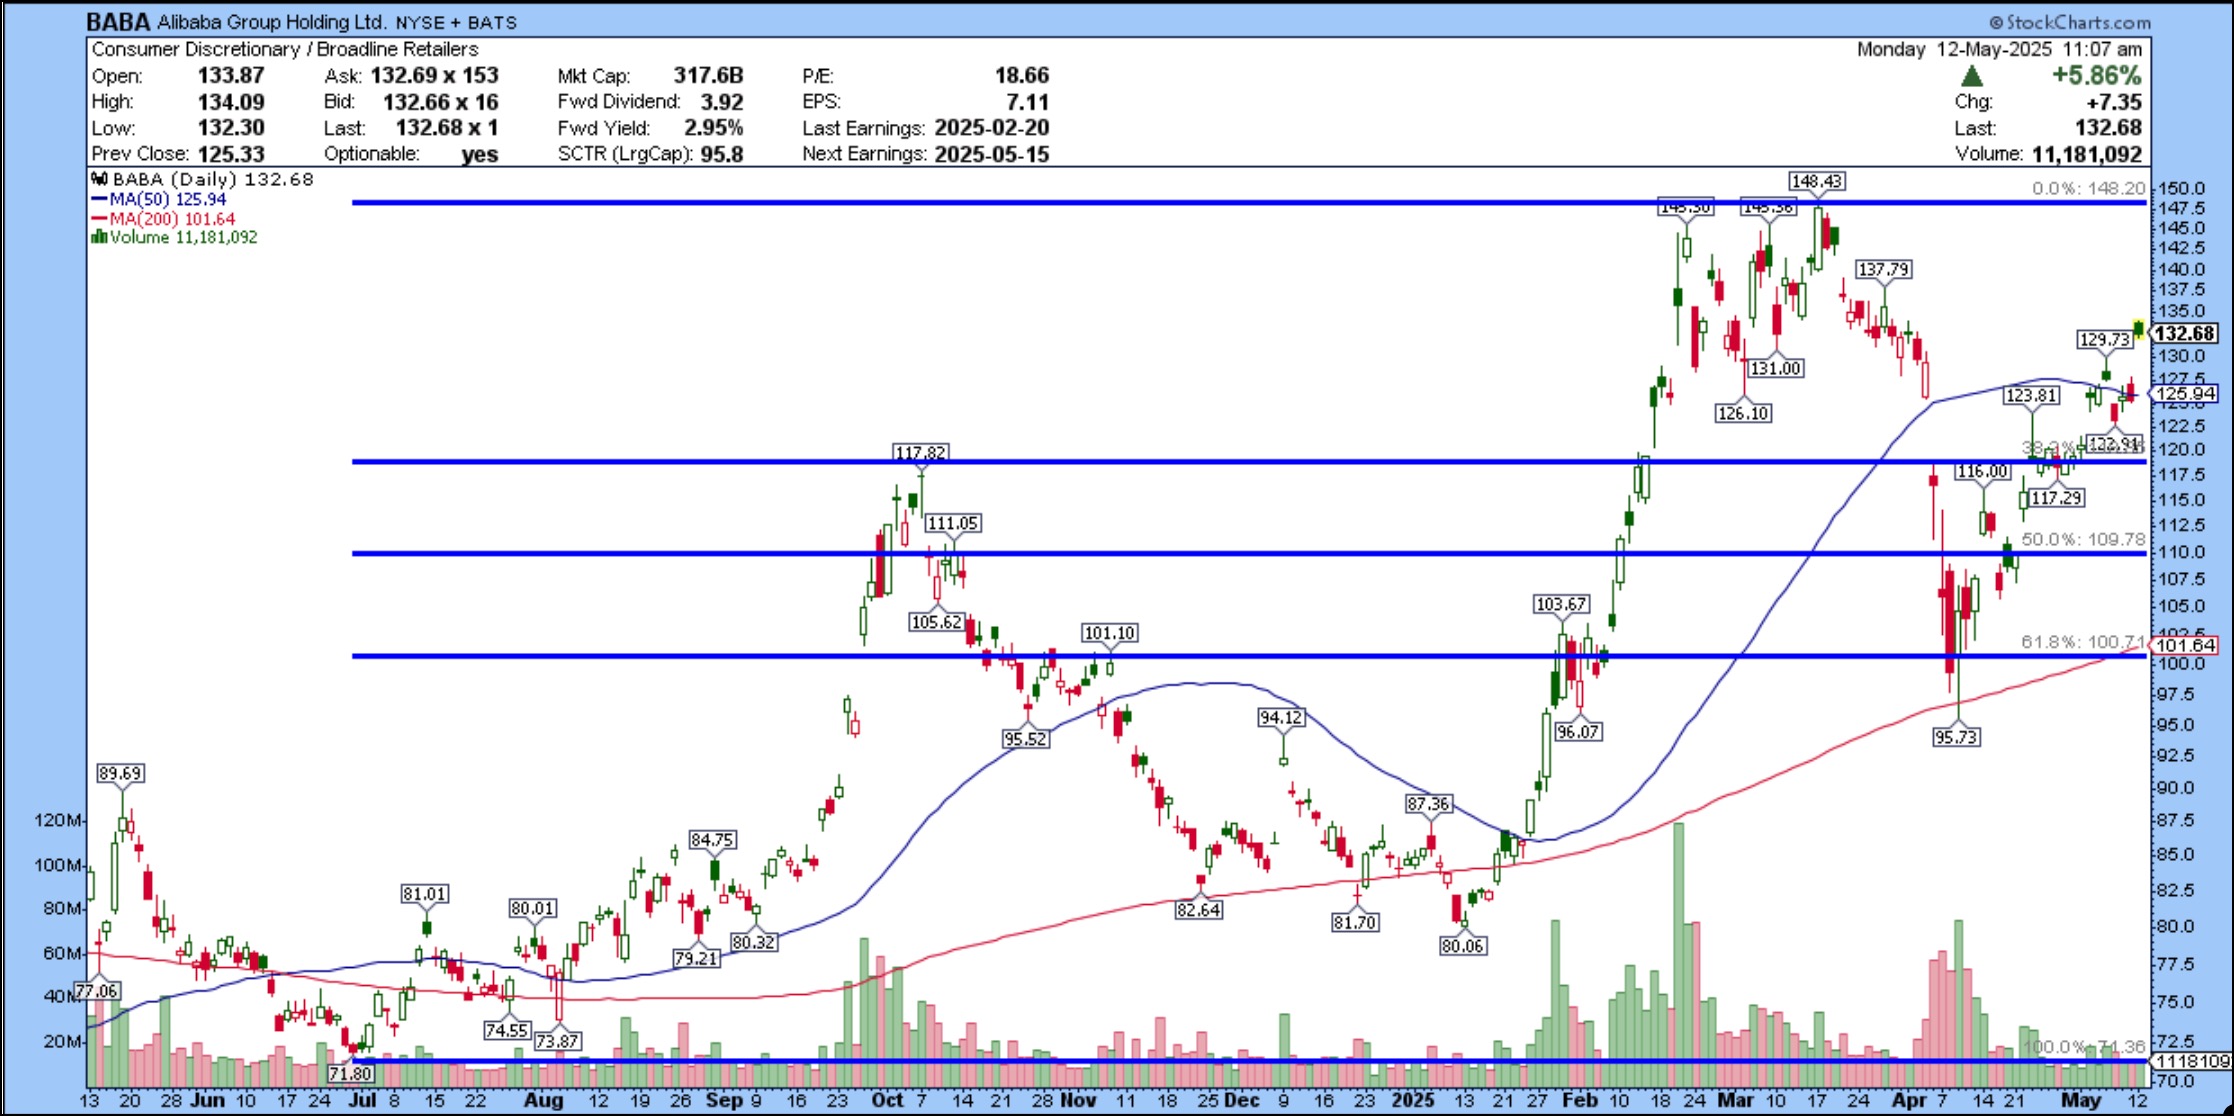Screen dimensions: 2234x1116
Task: Click the P/E value 18.66
Action: (1022, 75)
